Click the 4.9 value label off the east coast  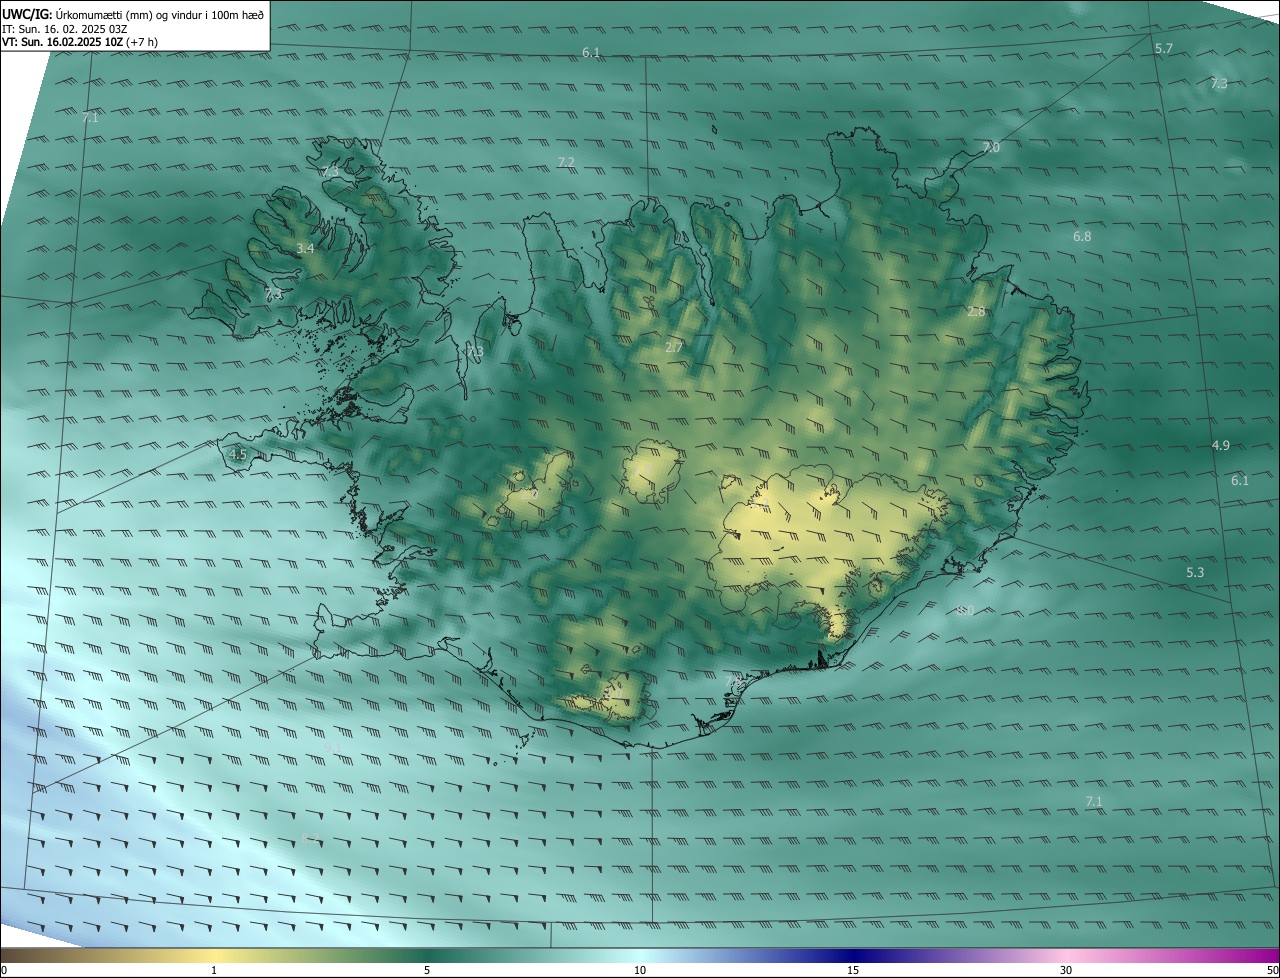coord(1220,445)
